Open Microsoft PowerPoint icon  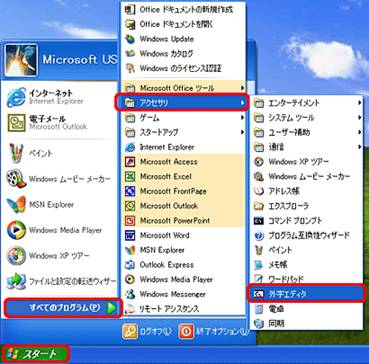point(129,221)
